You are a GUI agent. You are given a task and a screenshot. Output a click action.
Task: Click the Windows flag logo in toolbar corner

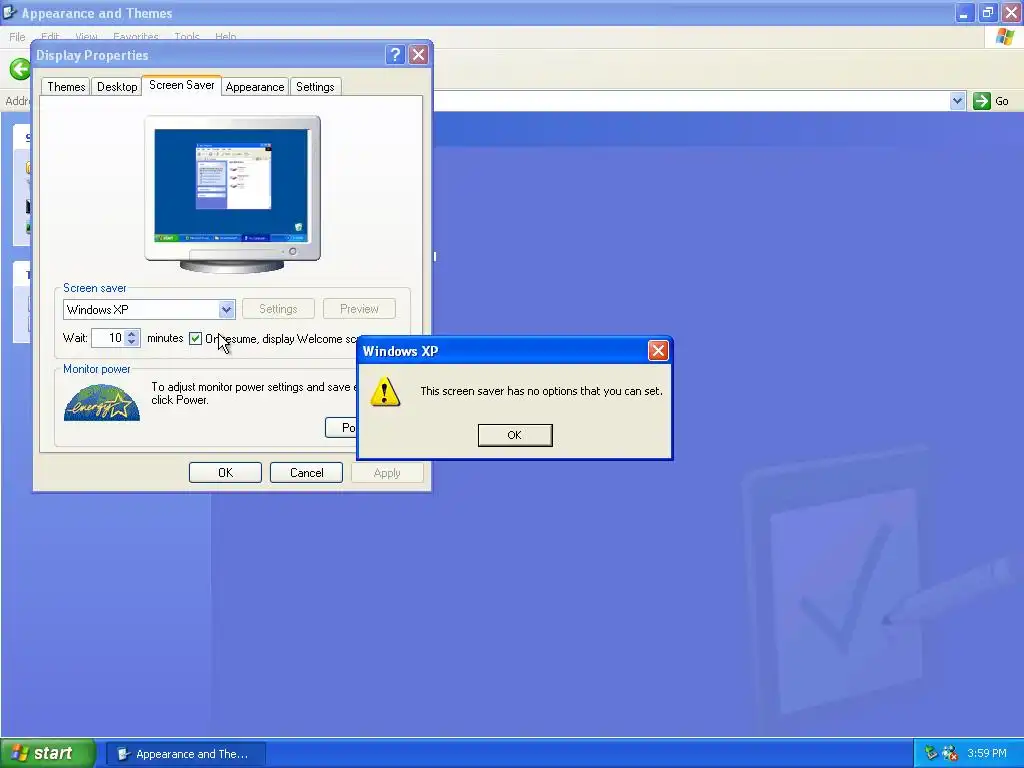1005,37
